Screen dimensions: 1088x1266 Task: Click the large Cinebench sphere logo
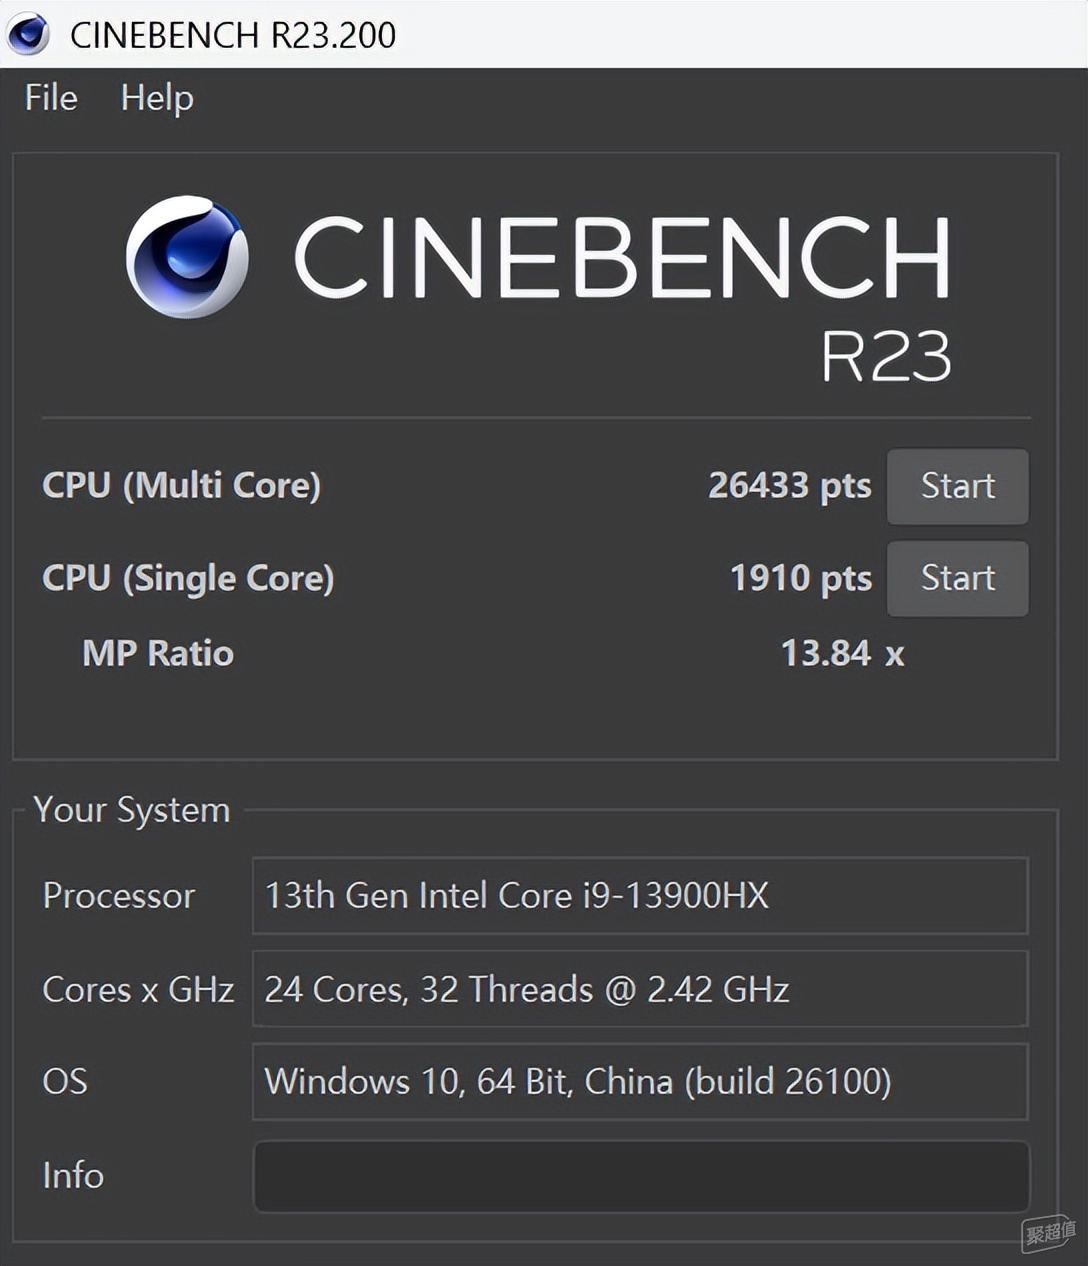[187, 257]
